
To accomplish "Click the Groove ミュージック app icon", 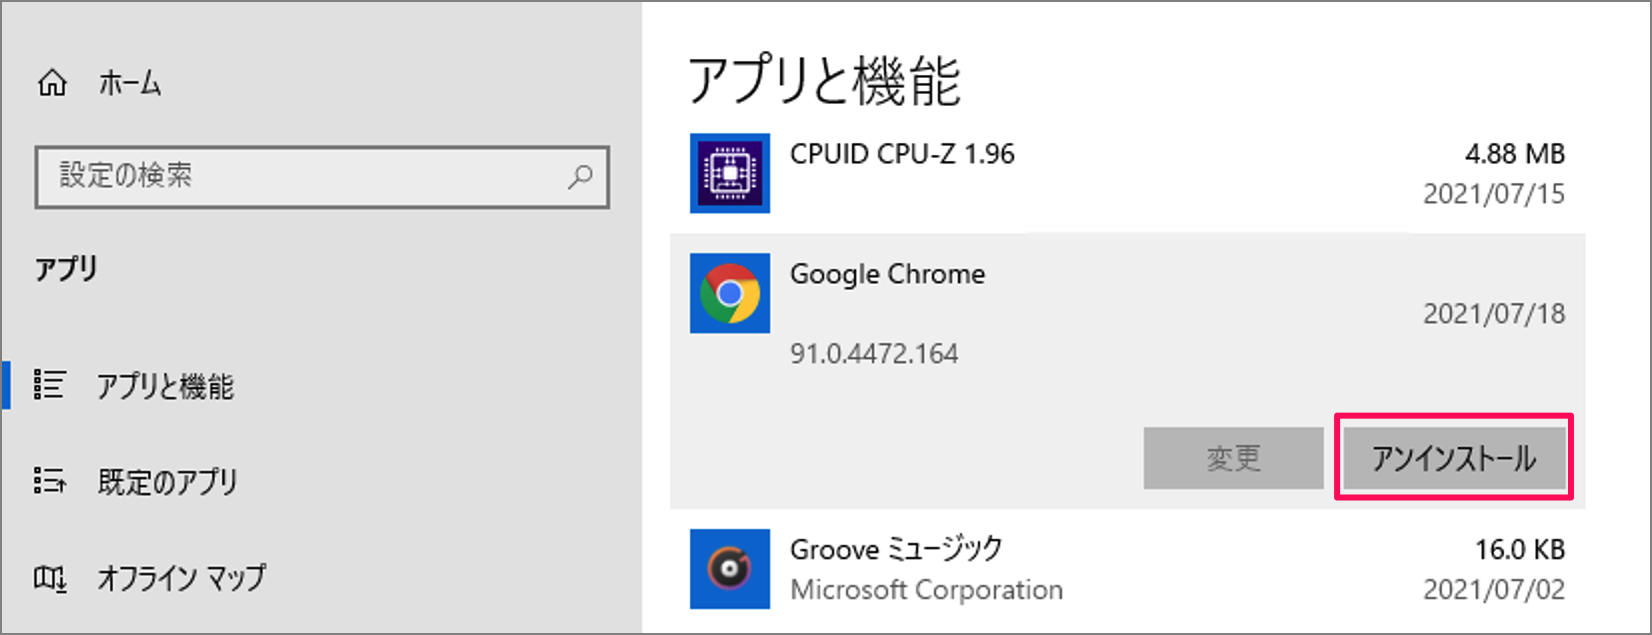I will (x=729, y=568).
